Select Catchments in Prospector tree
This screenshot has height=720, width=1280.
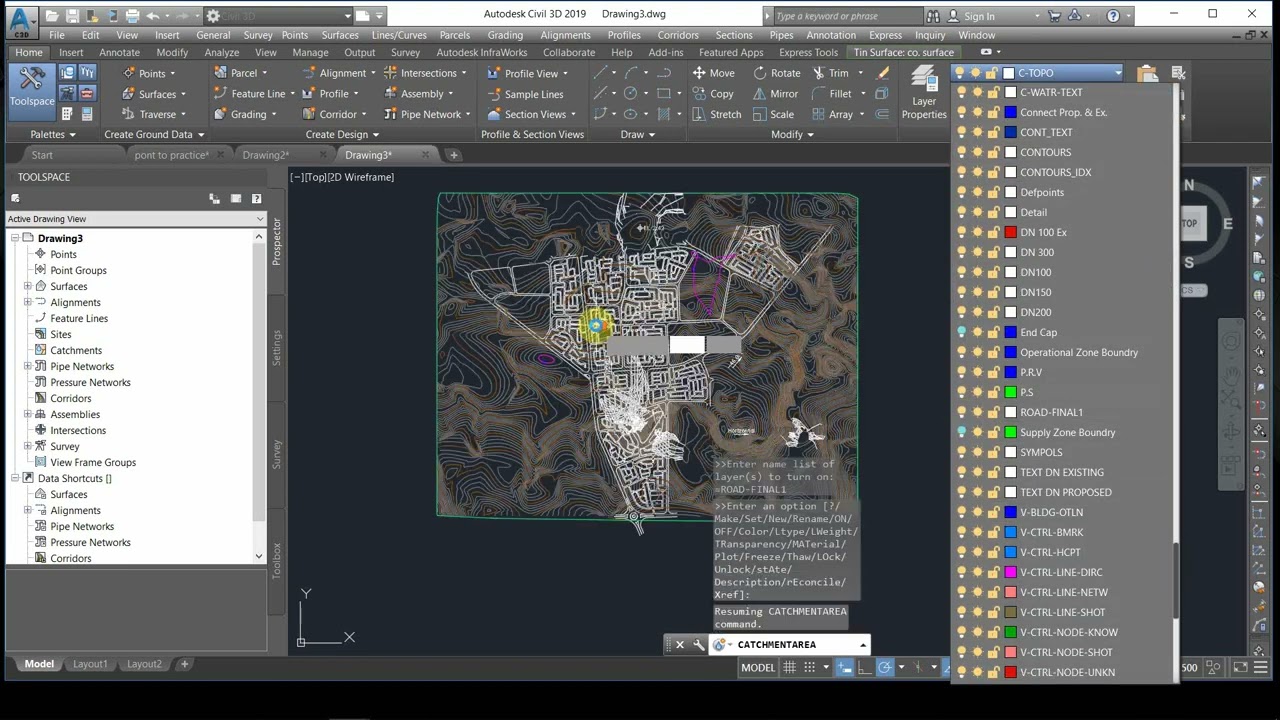point(76,350)
